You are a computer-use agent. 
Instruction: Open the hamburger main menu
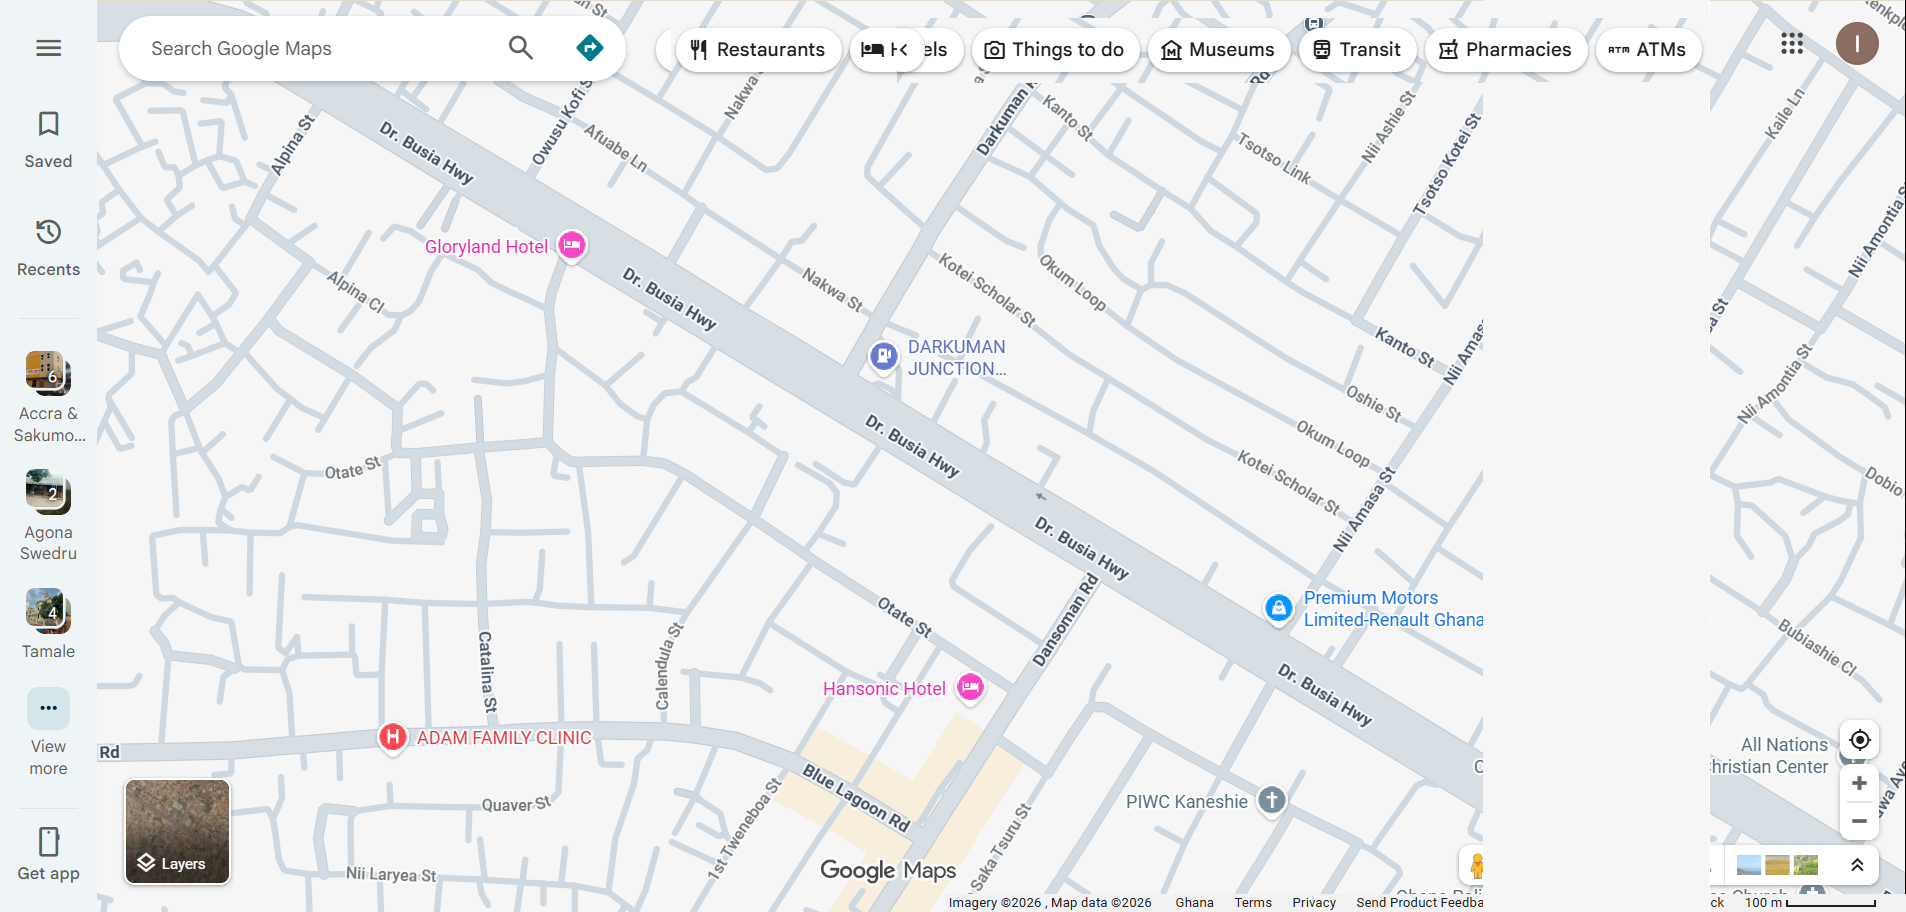(x=48, y=48)
